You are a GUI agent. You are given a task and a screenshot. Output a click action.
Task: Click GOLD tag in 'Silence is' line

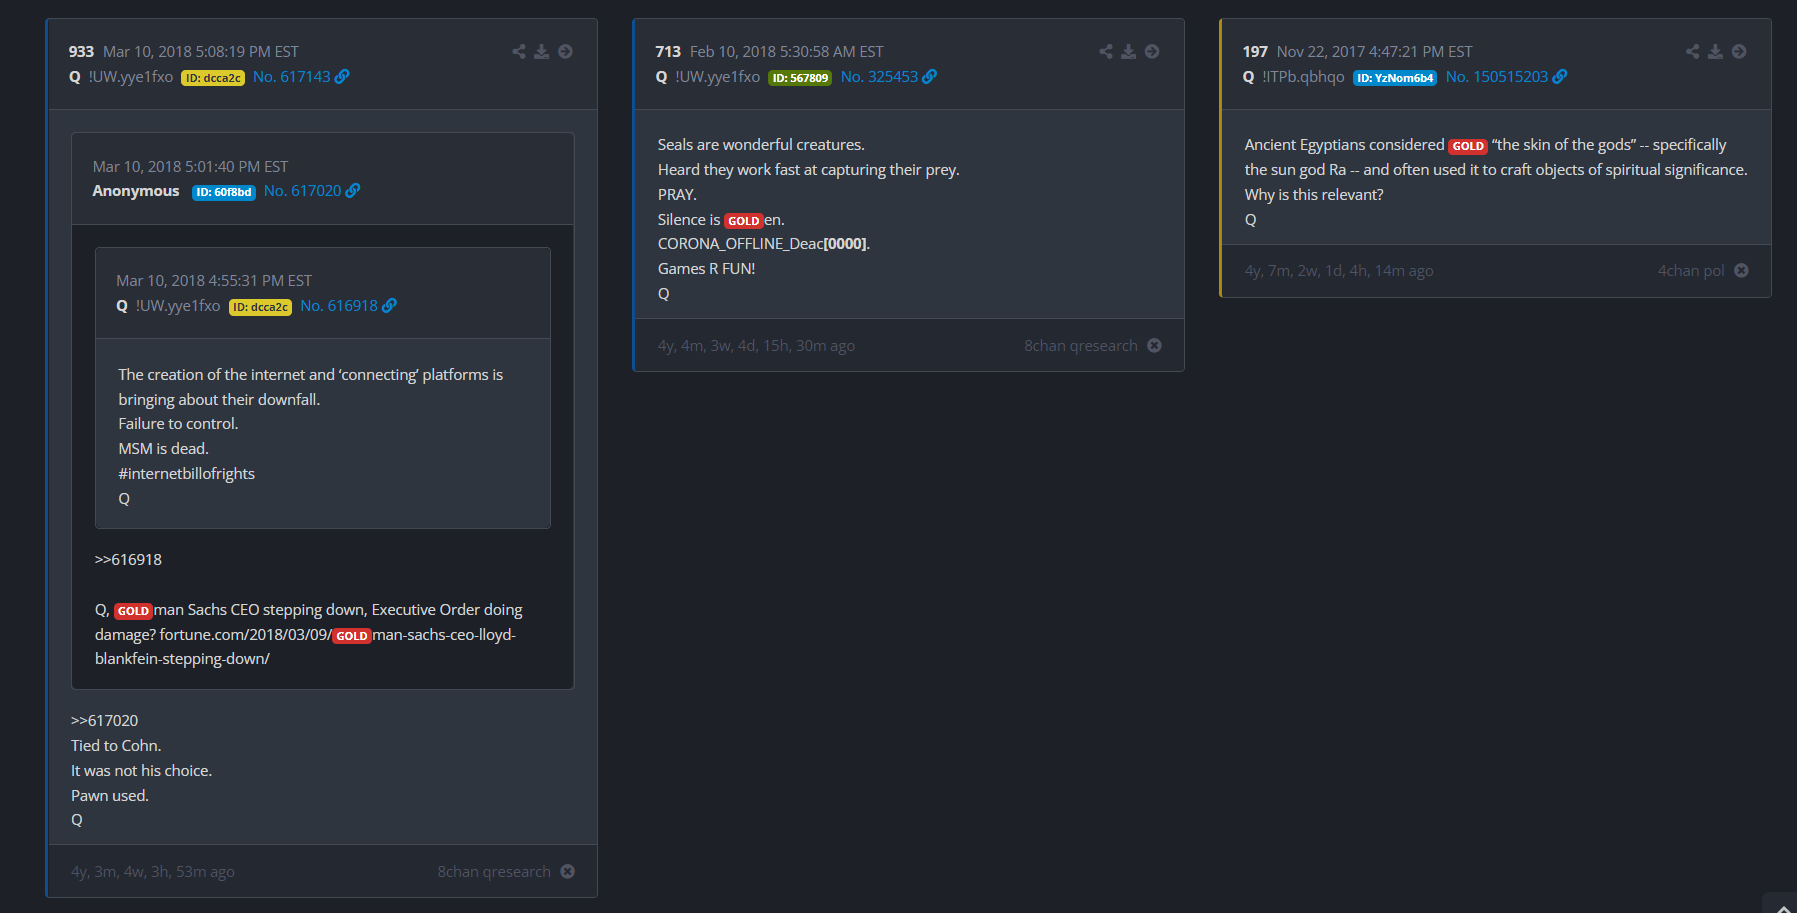743,221
